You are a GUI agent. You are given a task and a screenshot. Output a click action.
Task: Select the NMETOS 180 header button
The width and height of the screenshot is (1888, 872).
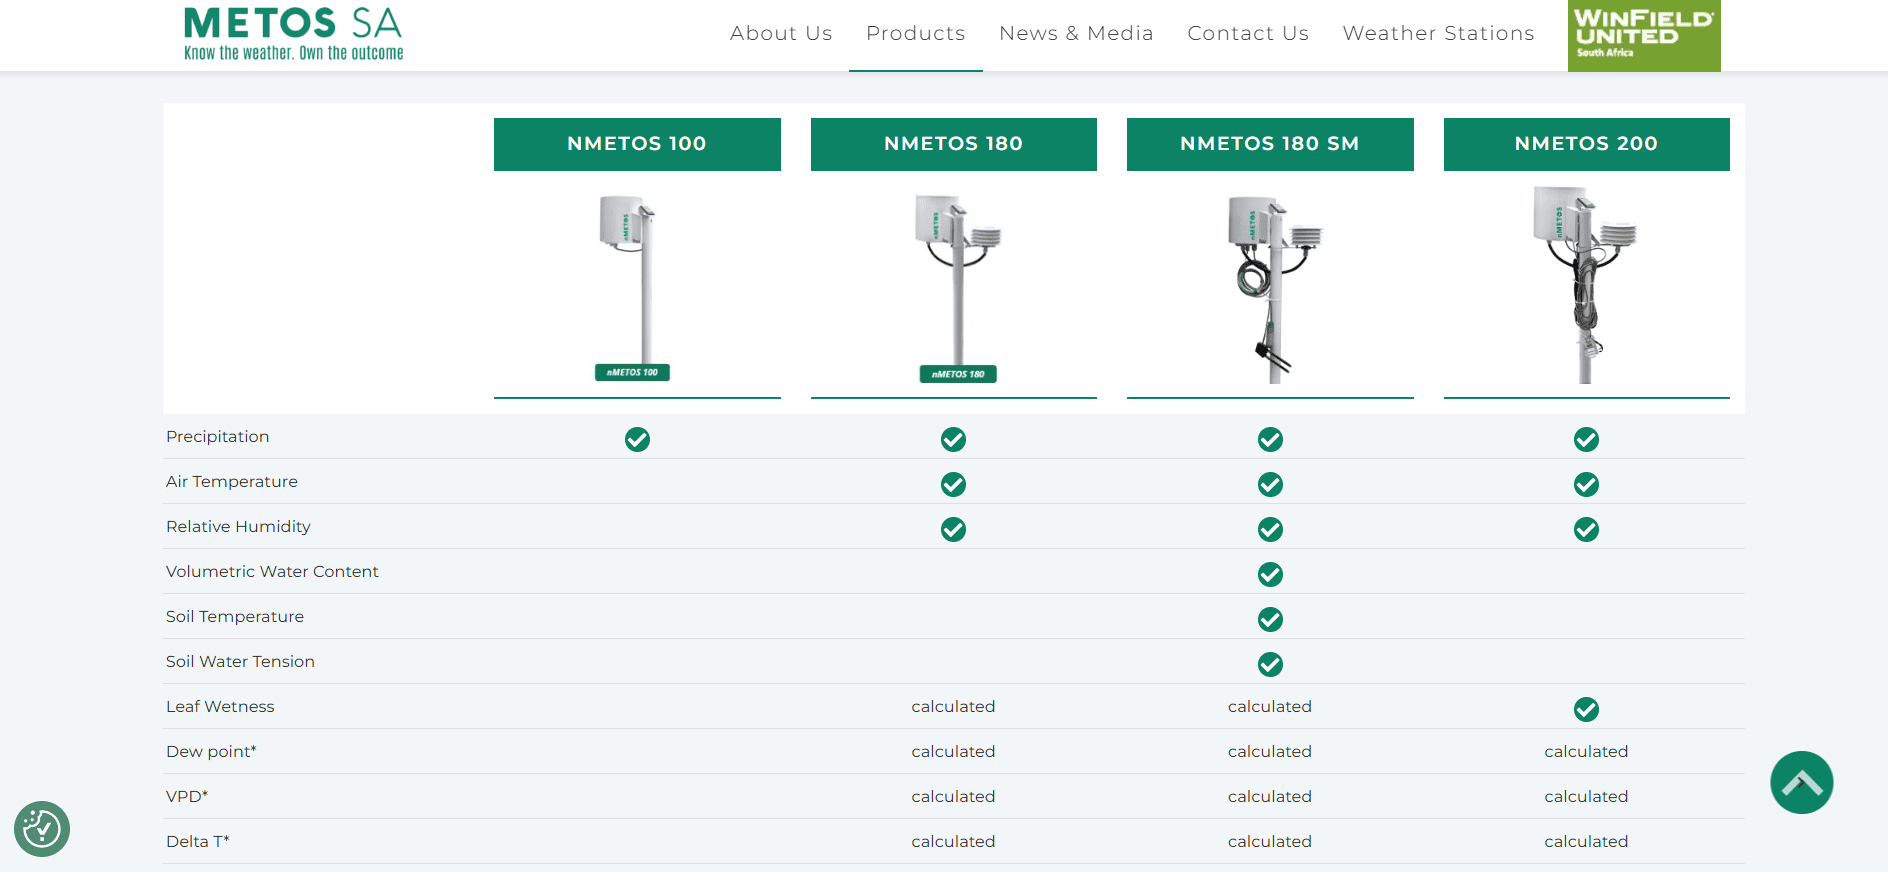point(954,144)
